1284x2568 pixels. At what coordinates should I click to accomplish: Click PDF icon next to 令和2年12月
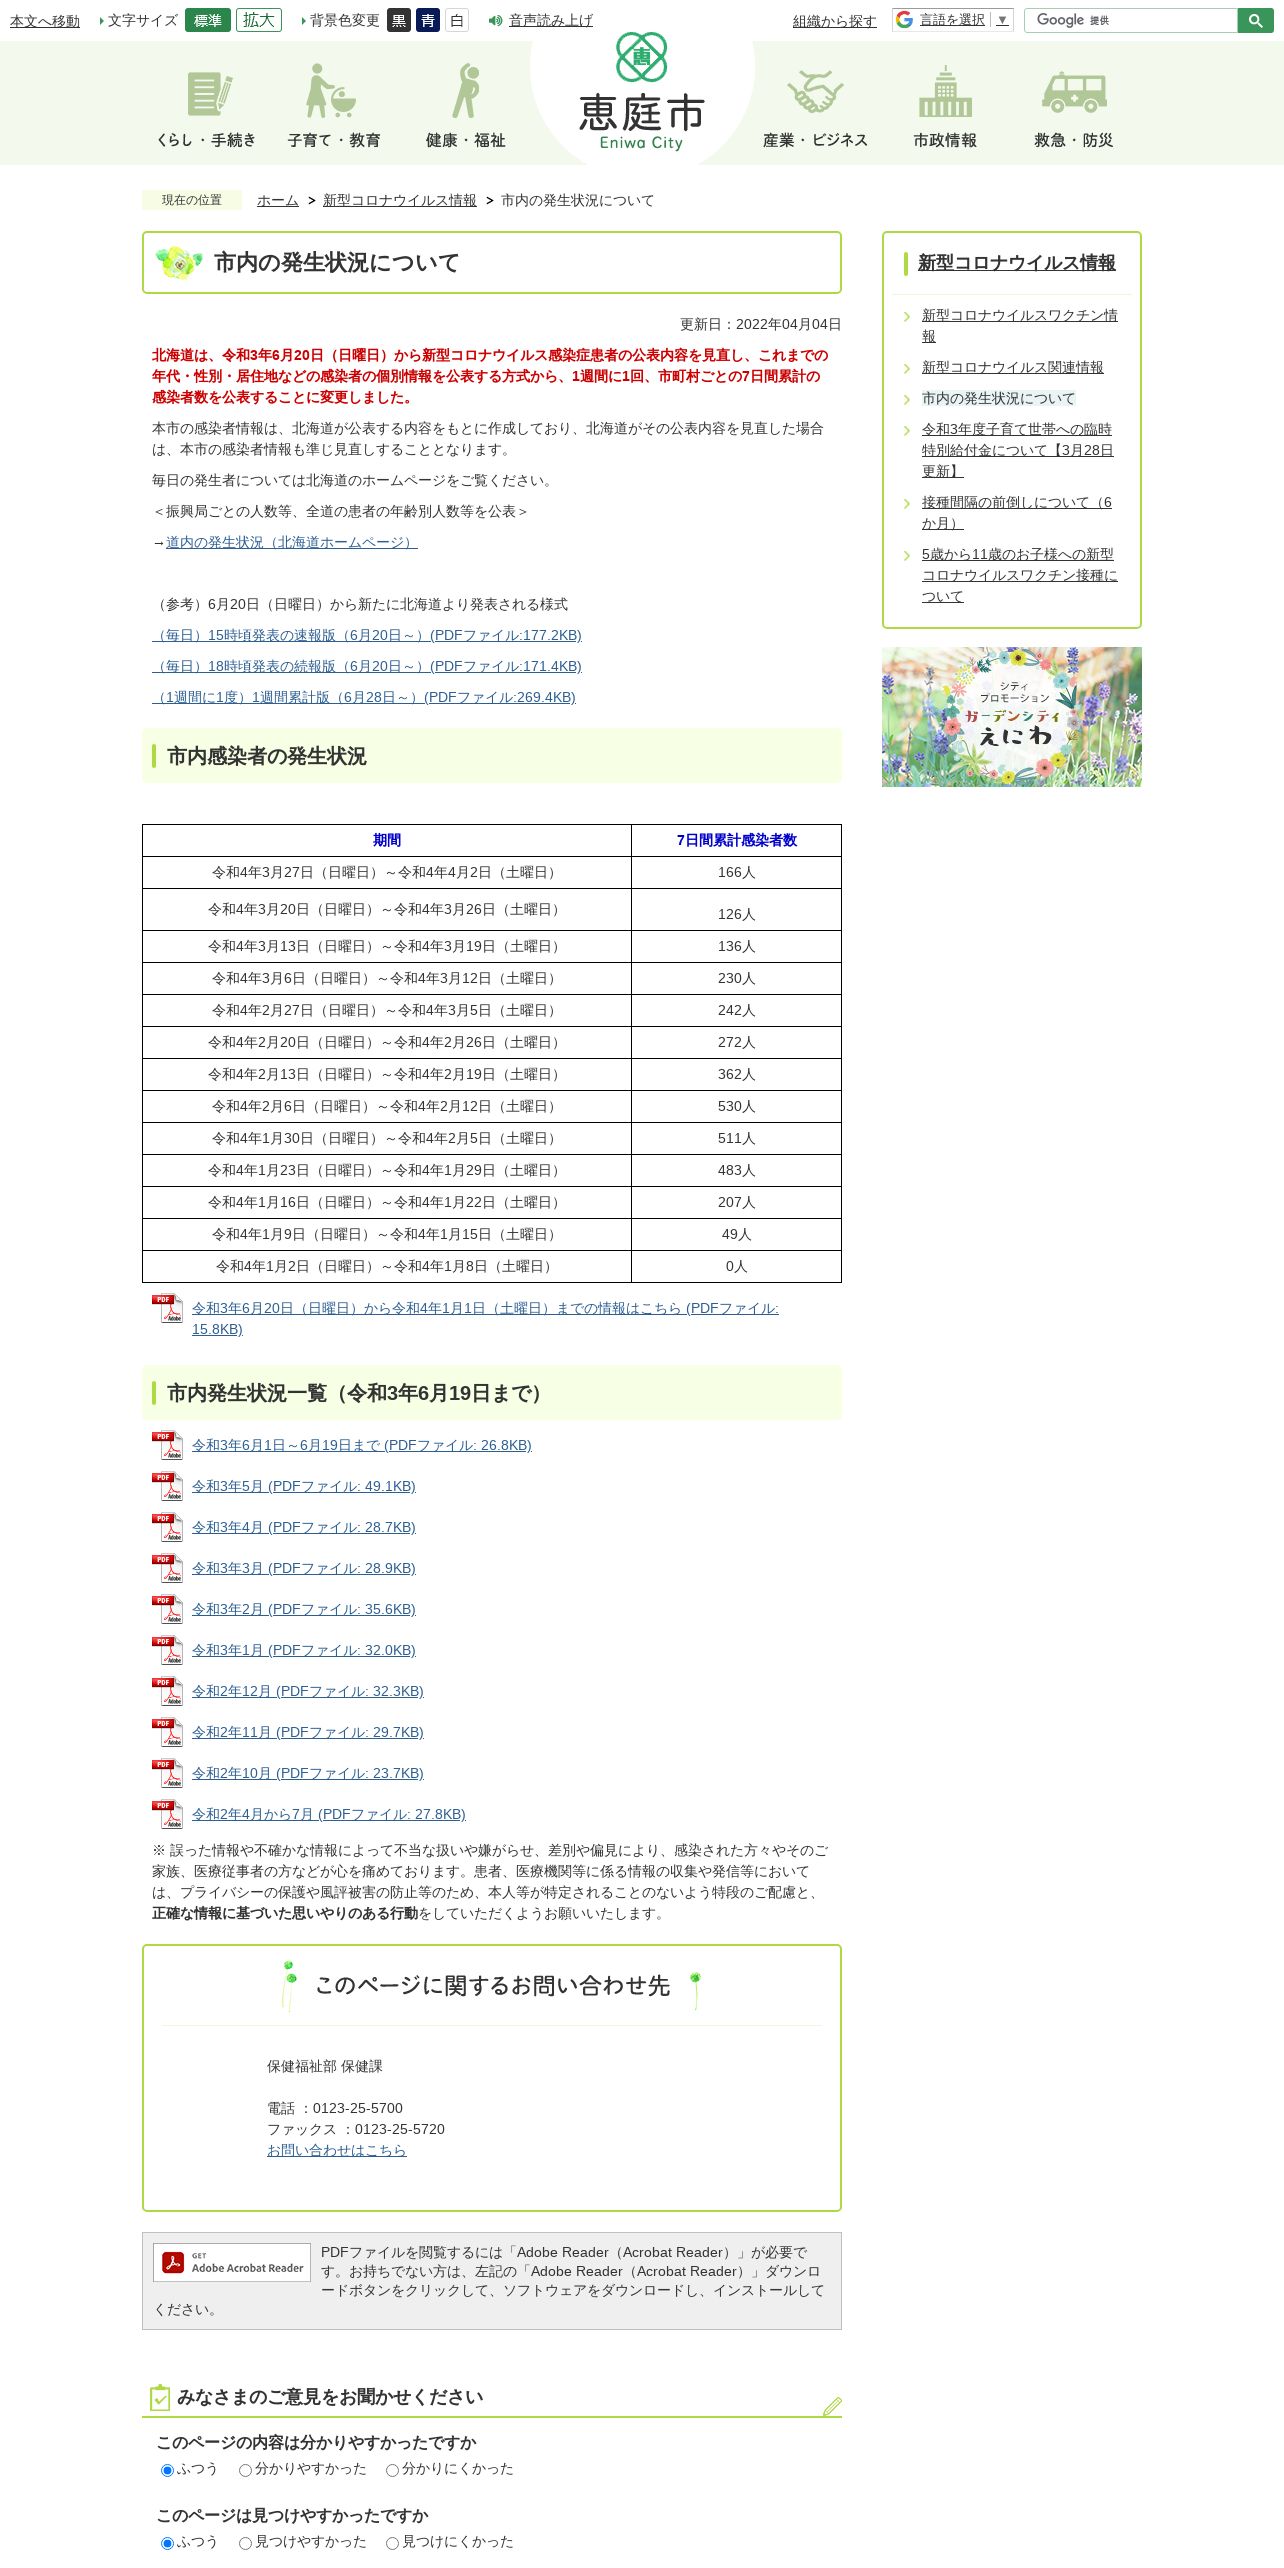click(167, 1692)
